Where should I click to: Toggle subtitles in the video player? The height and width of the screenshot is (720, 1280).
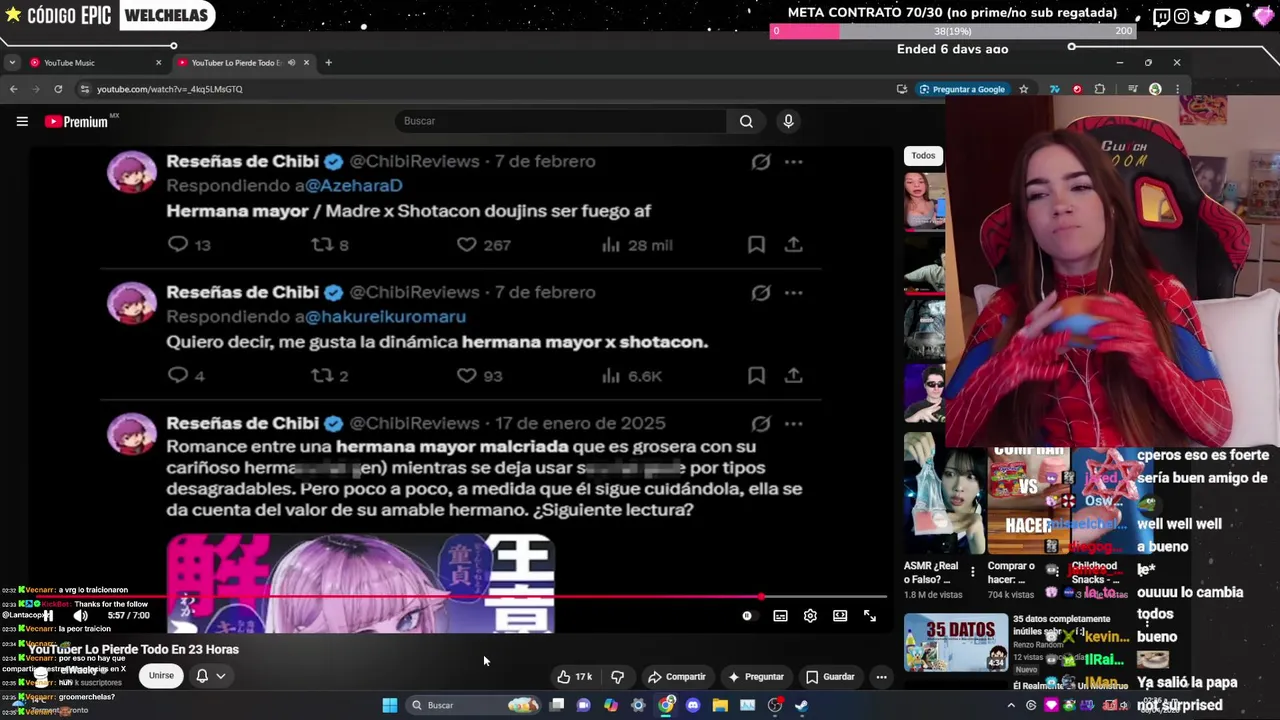click(x=780, y=616)
